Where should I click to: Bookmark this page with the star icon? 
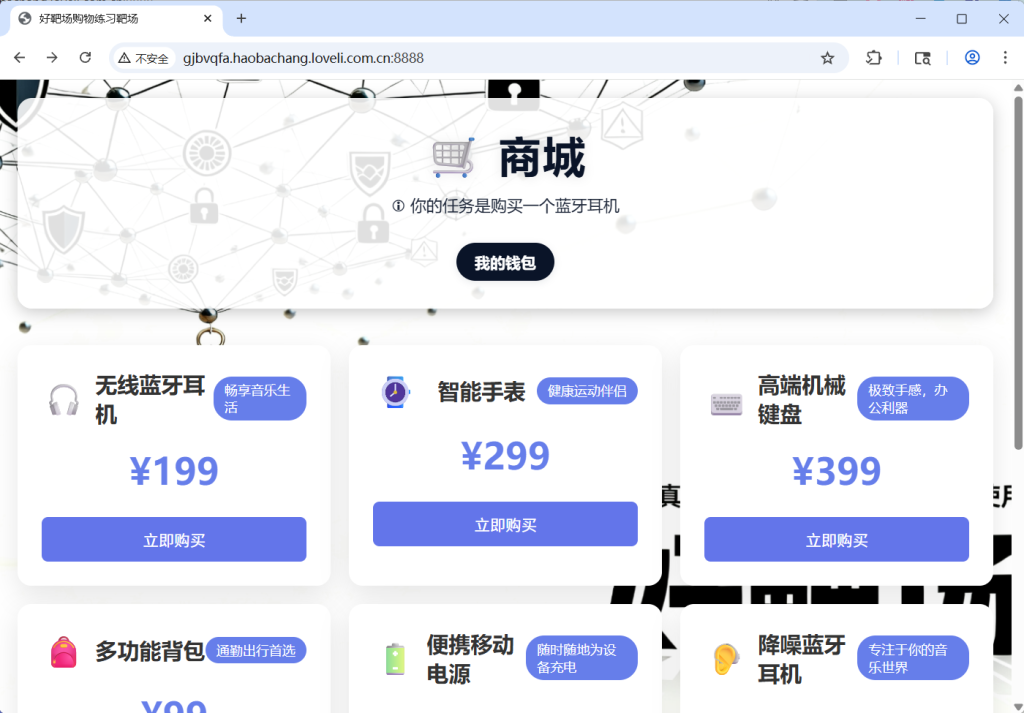point(827,58)
